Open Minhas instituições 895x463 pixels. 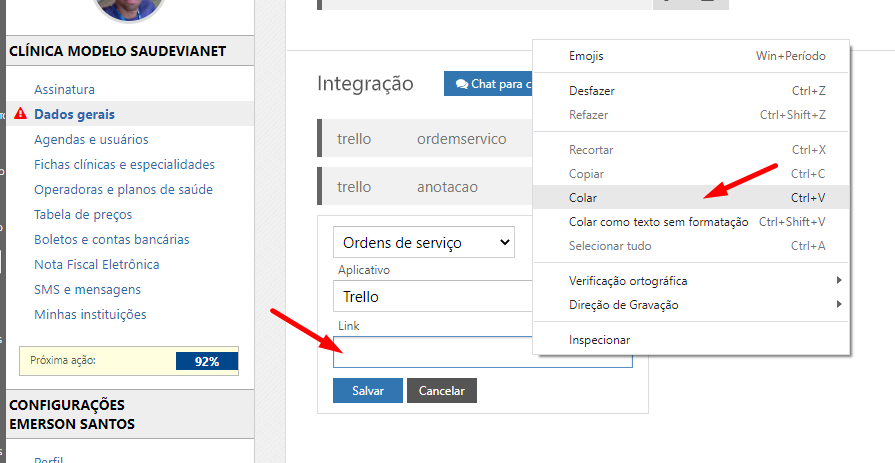90,315
